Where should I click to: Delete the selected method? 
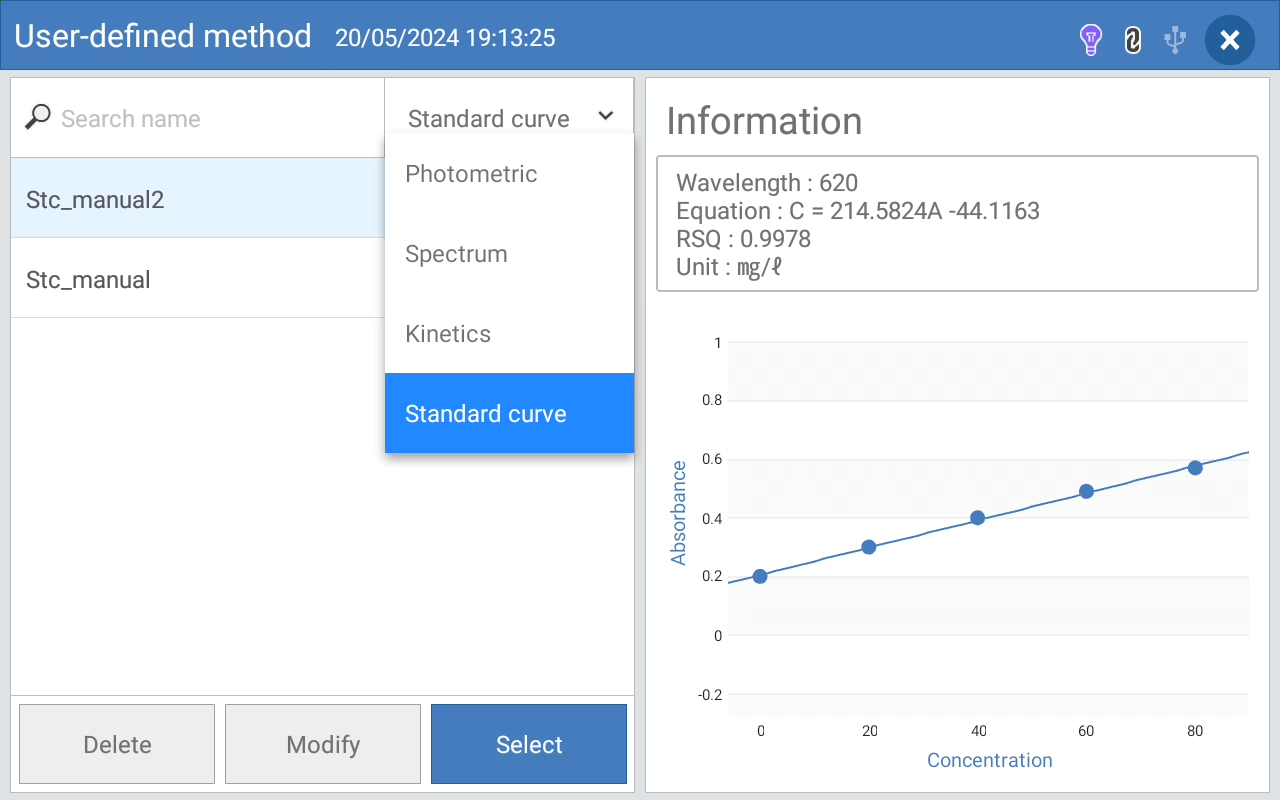(x=117, y=744)
